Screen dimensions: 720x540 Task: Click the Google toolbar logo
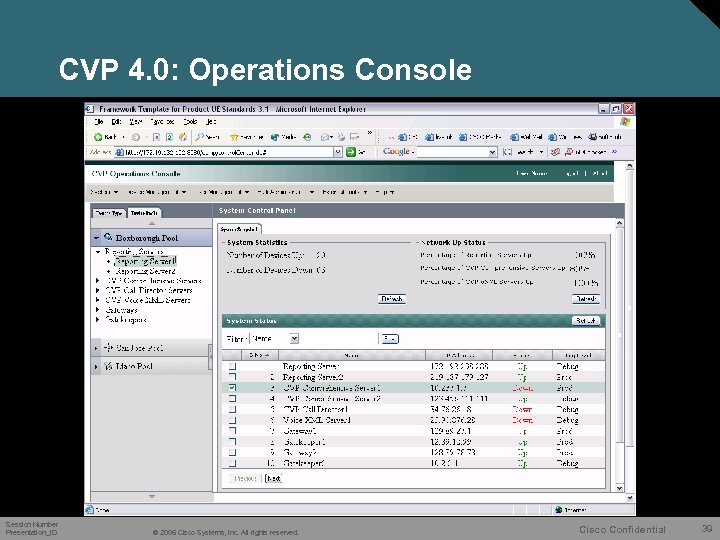pyautogui.click(x=396, y=152)
